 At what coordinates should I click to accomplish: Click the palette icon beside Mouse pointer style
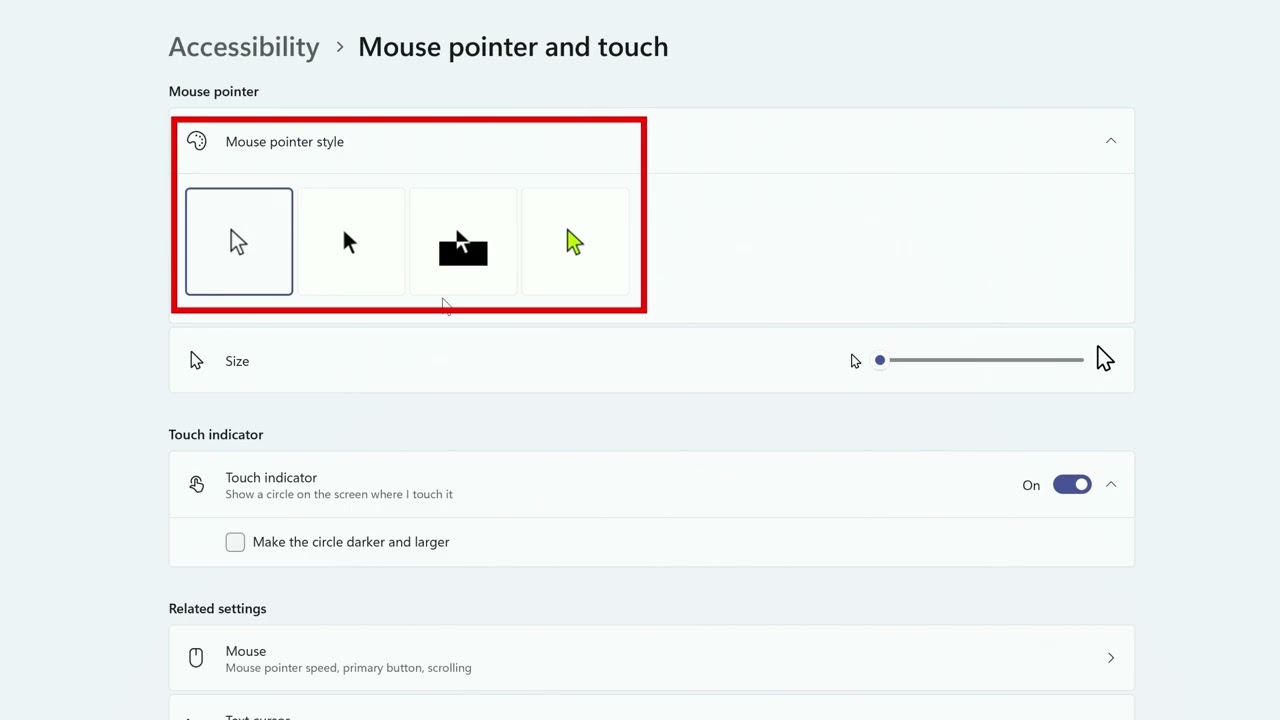click(197, 142)
